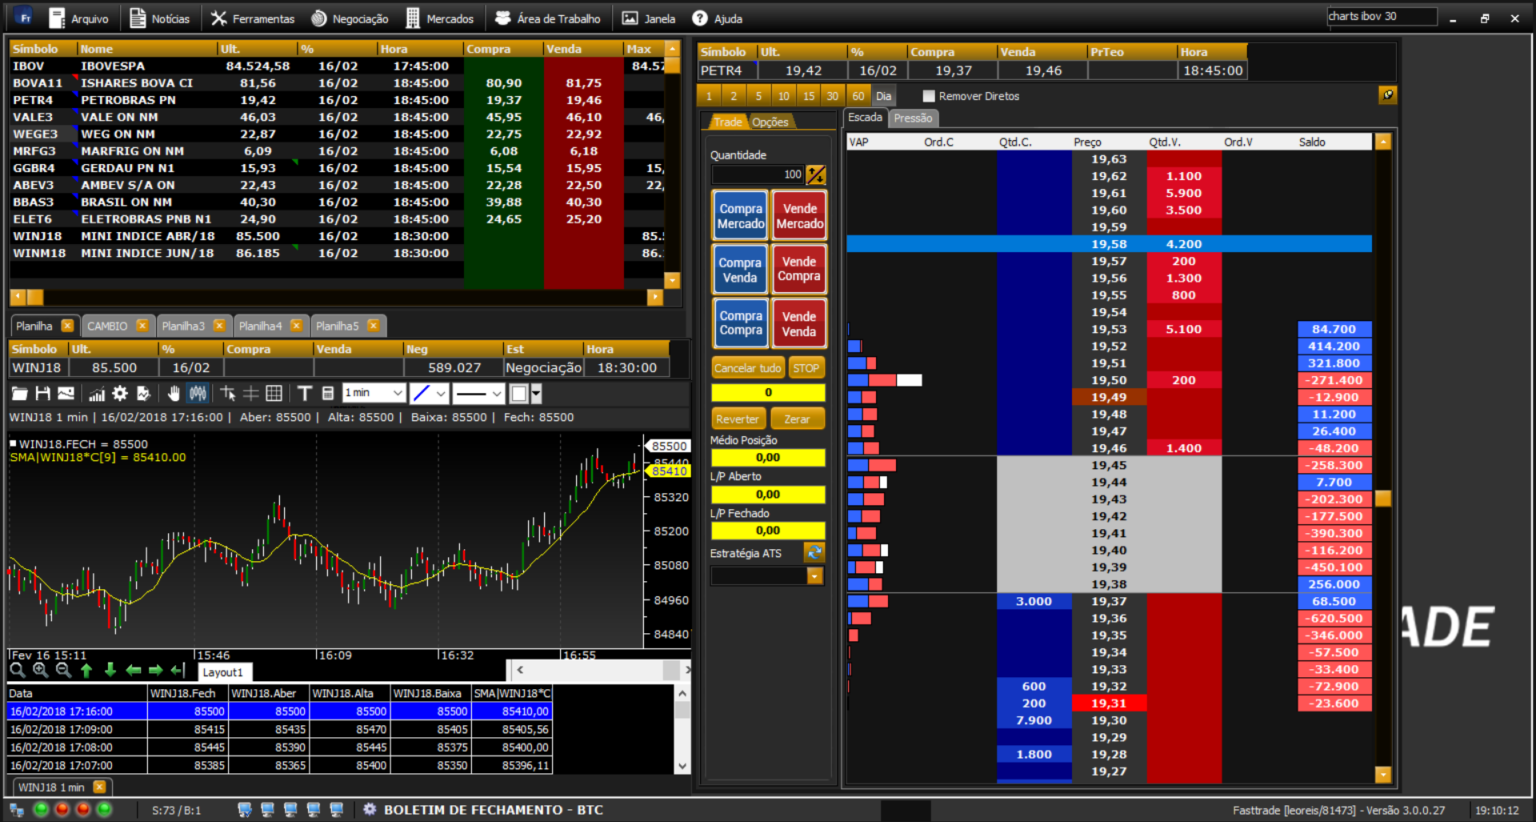Open chart settings via the gear icon
1536x822 pixels.
click(120, 394)
